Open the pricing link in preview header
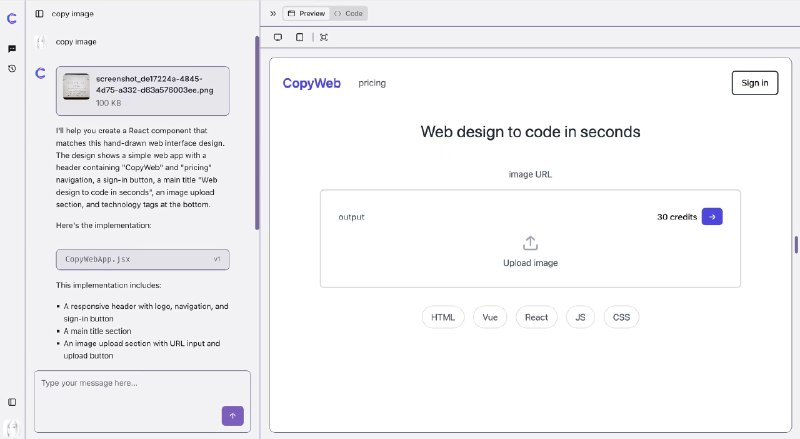800x439 pixels. [372, 83]
